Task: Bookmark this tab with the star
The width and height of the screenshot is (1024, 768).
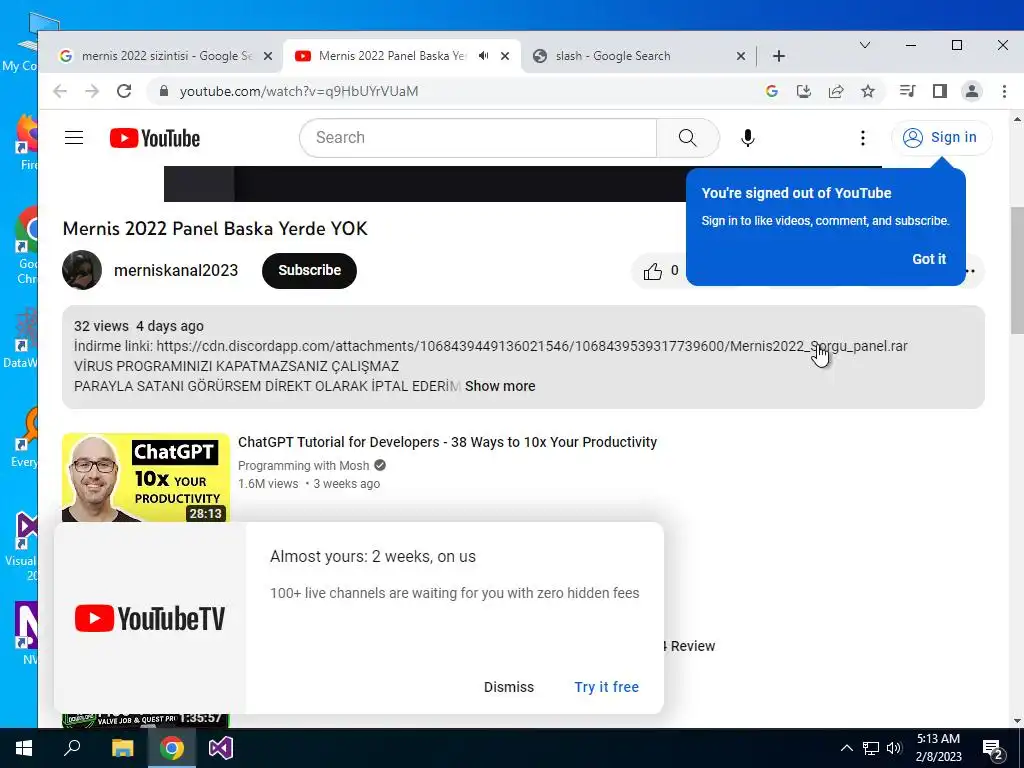Action: point(868,91)
